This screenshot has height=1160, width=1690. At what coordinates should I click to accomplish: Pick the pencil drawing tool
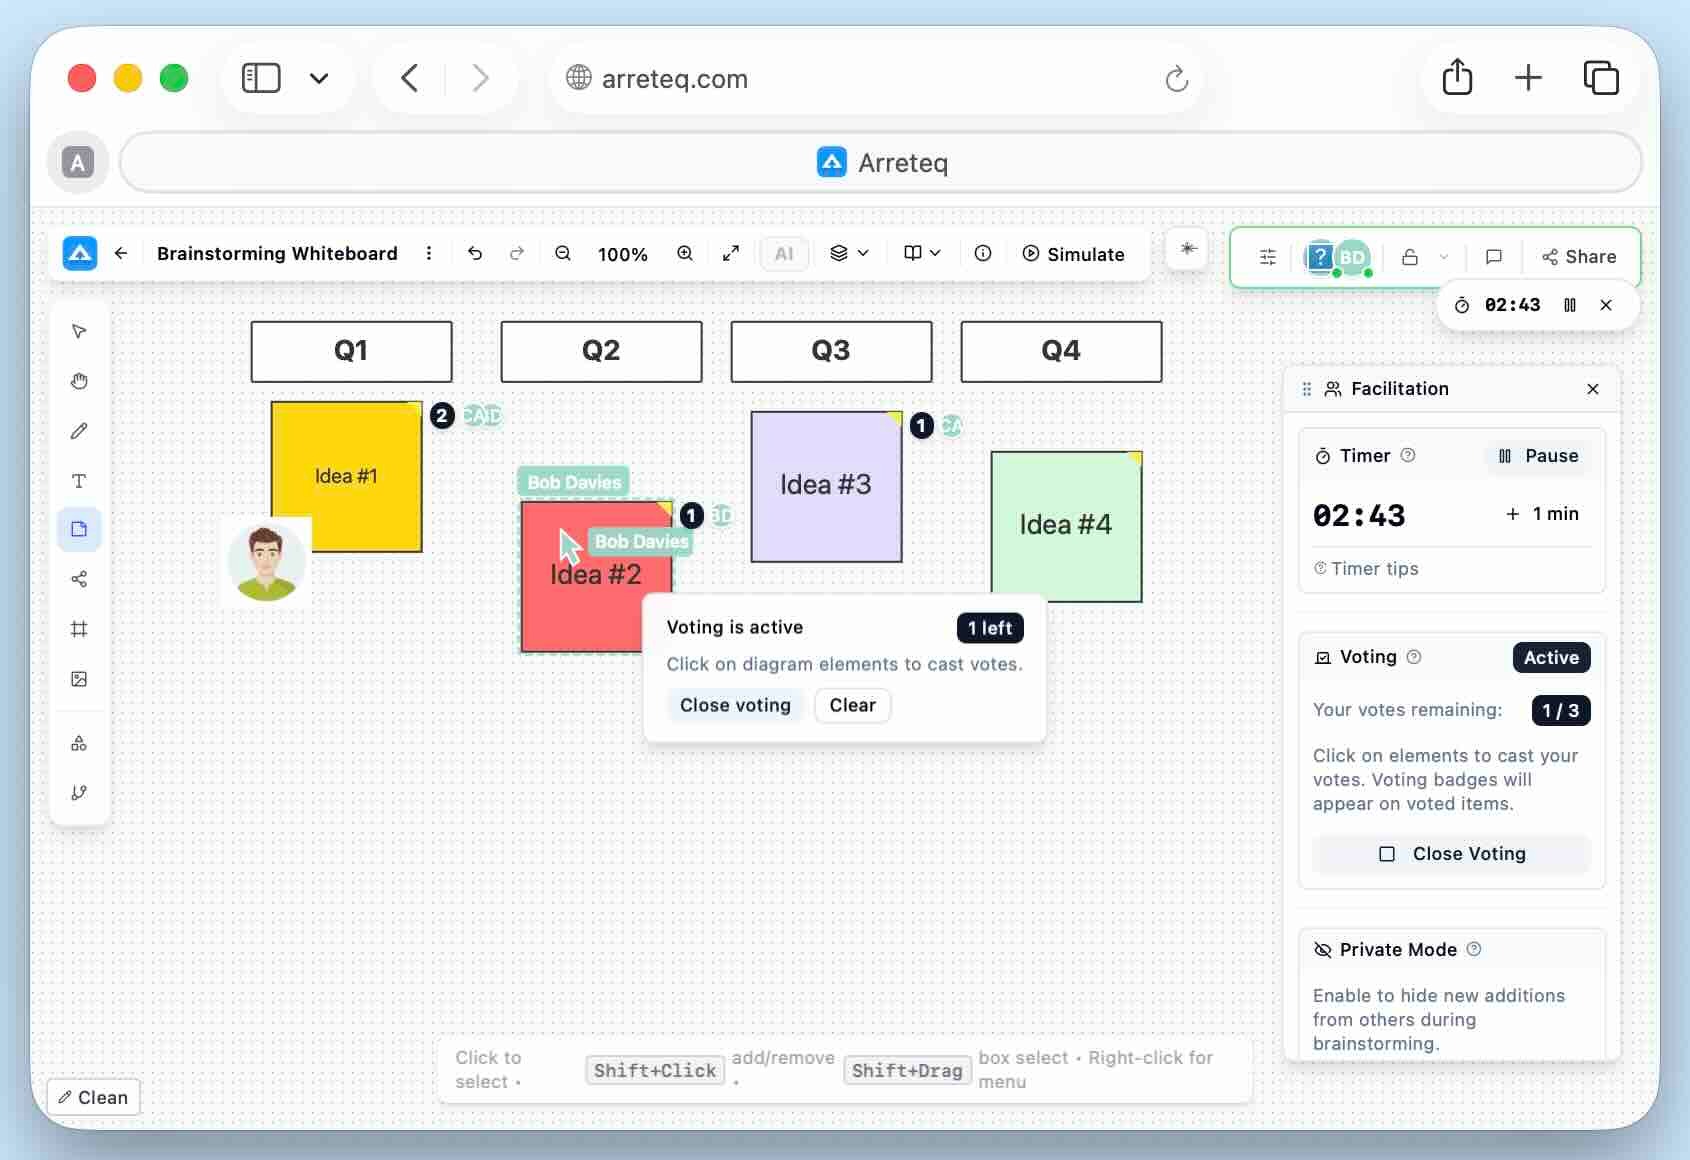(80, 431)
